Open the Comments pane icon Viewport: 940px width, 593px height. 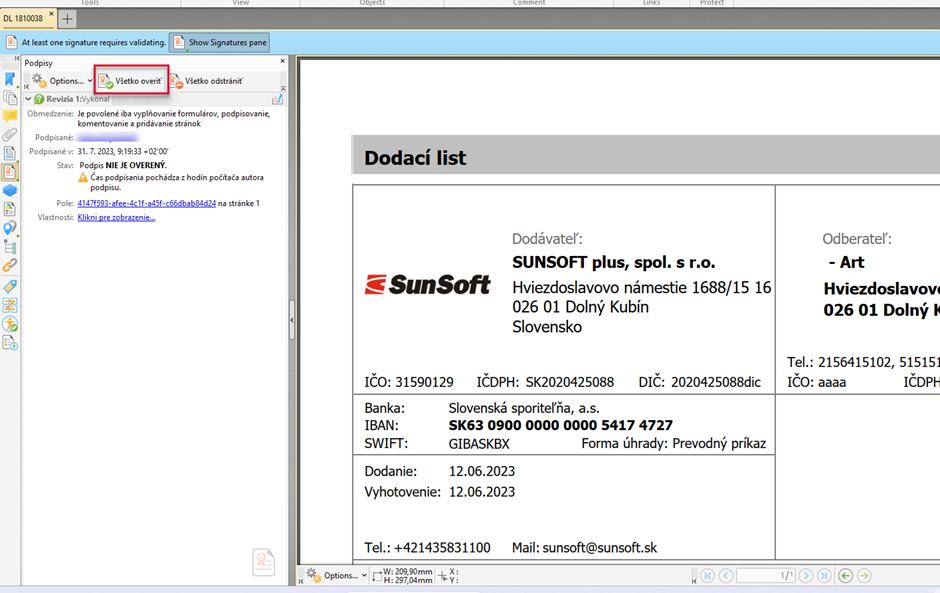pos(10,117)
